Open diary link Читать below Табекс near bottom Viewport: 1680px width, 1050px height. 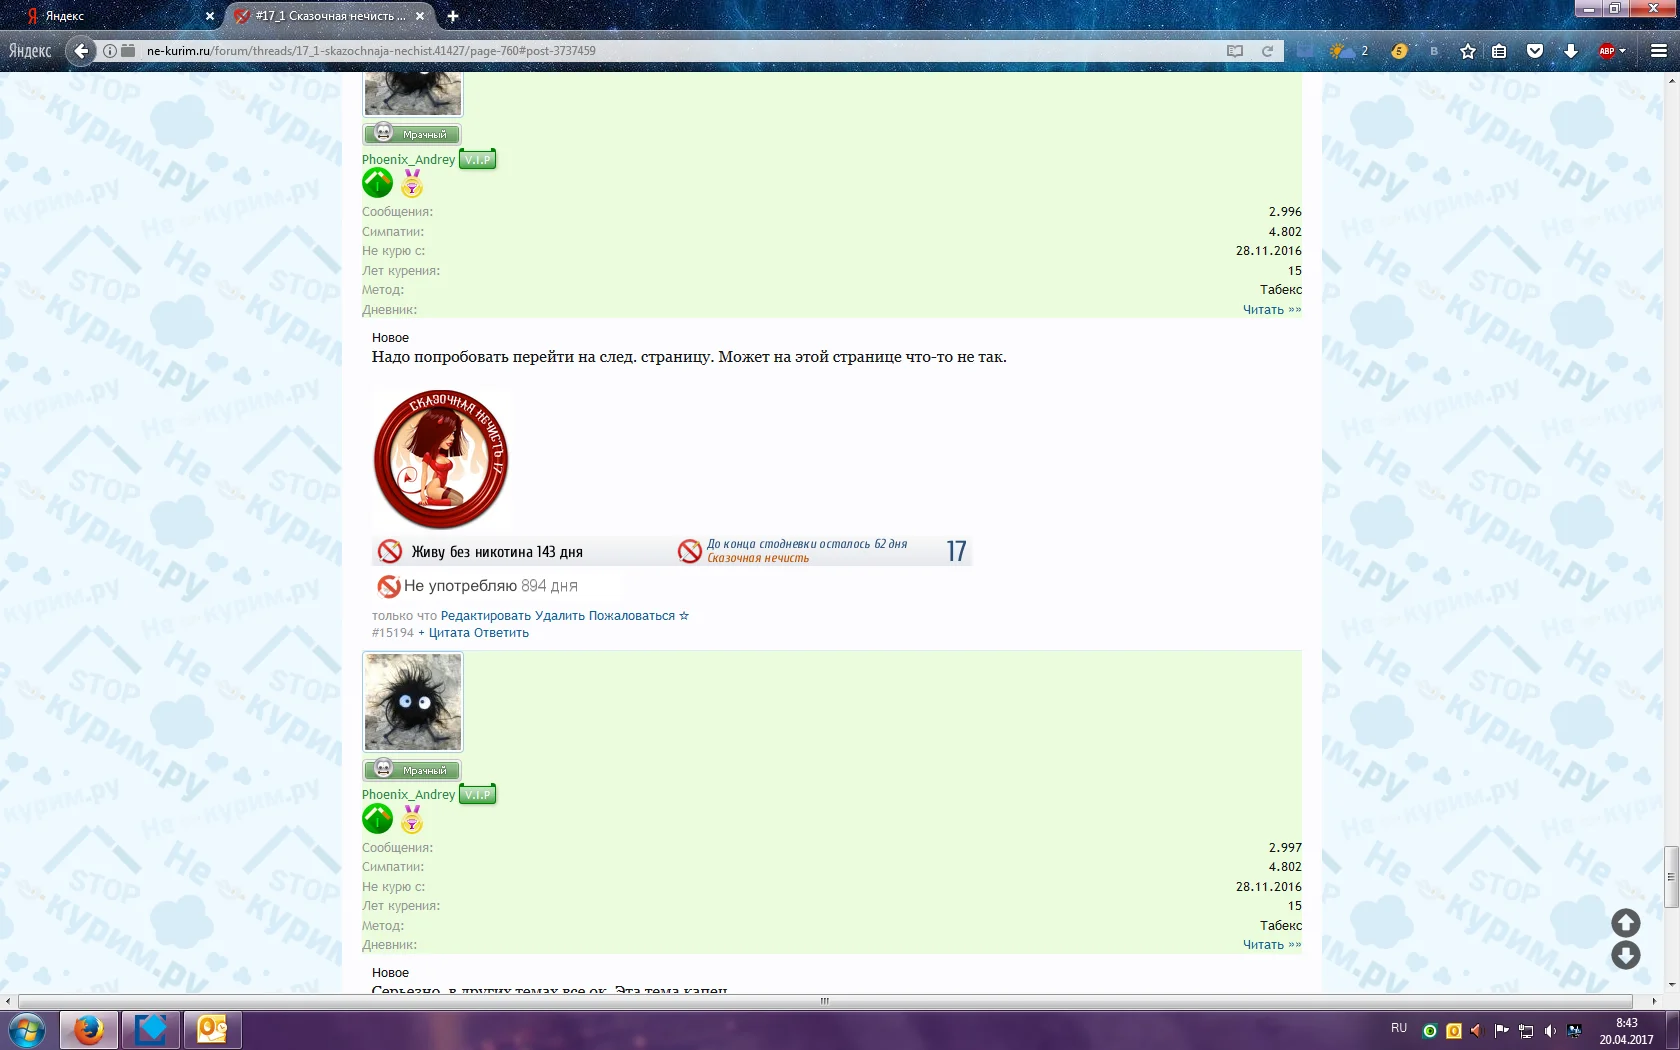1272,945
